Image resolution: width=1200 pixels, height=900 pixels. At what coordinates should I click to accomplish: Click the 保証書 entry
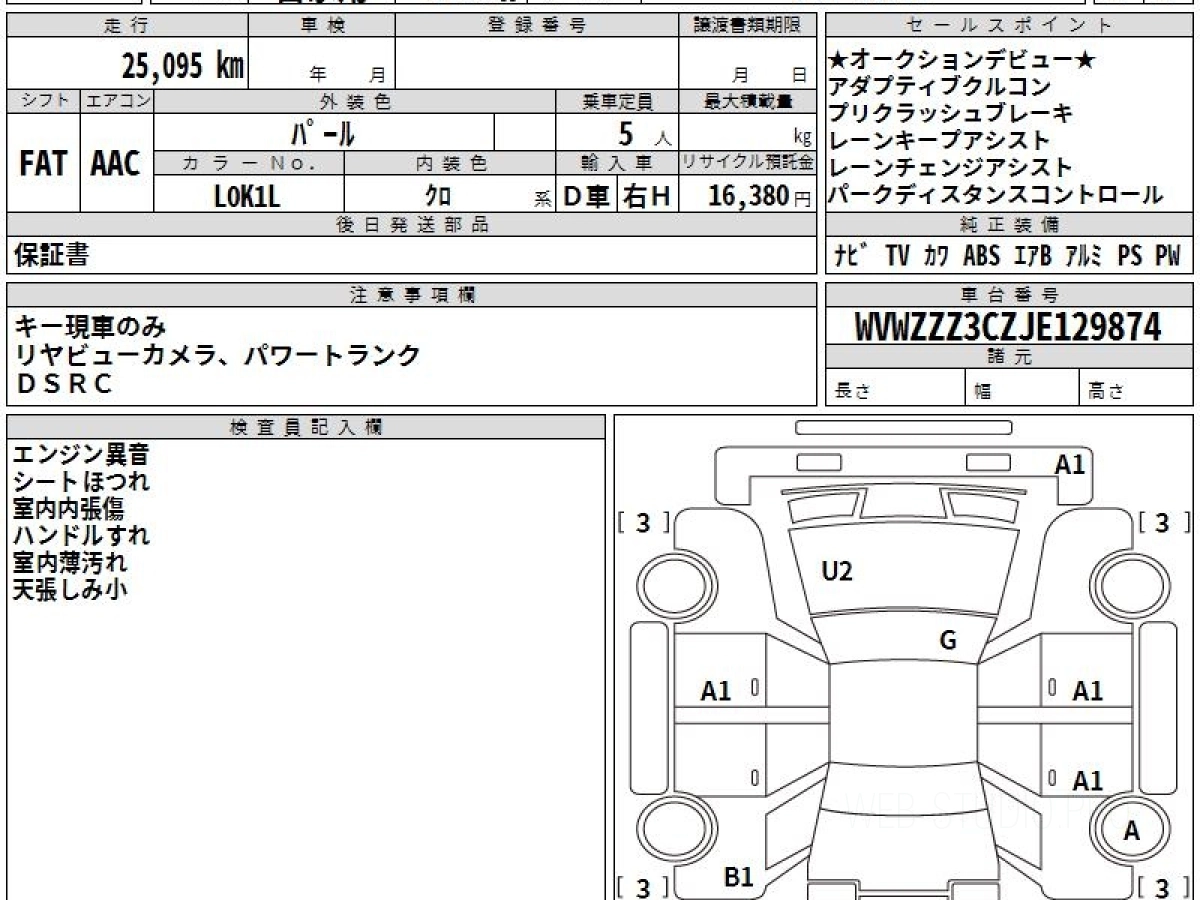point(51,255)
